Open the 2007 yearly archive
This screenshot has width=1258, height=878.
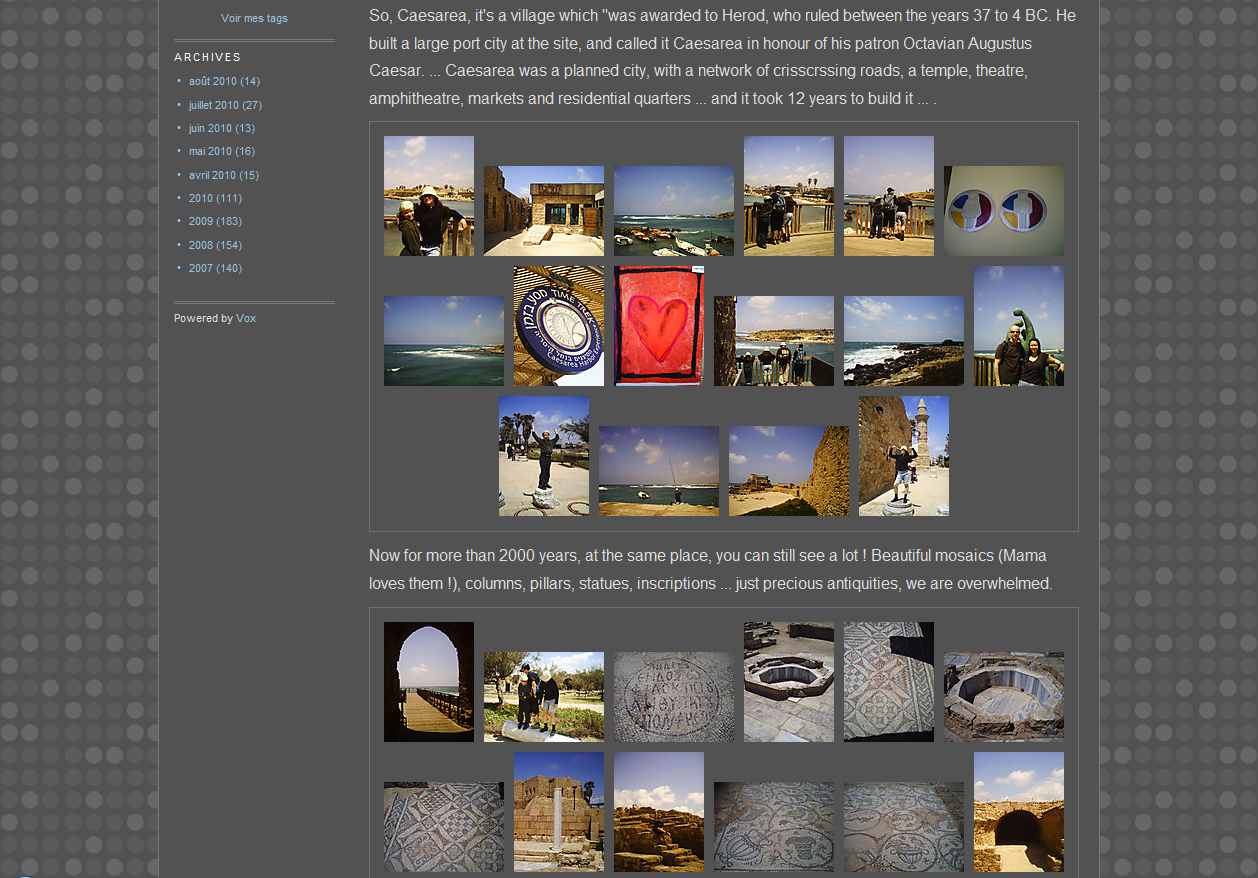click(200, 268)
